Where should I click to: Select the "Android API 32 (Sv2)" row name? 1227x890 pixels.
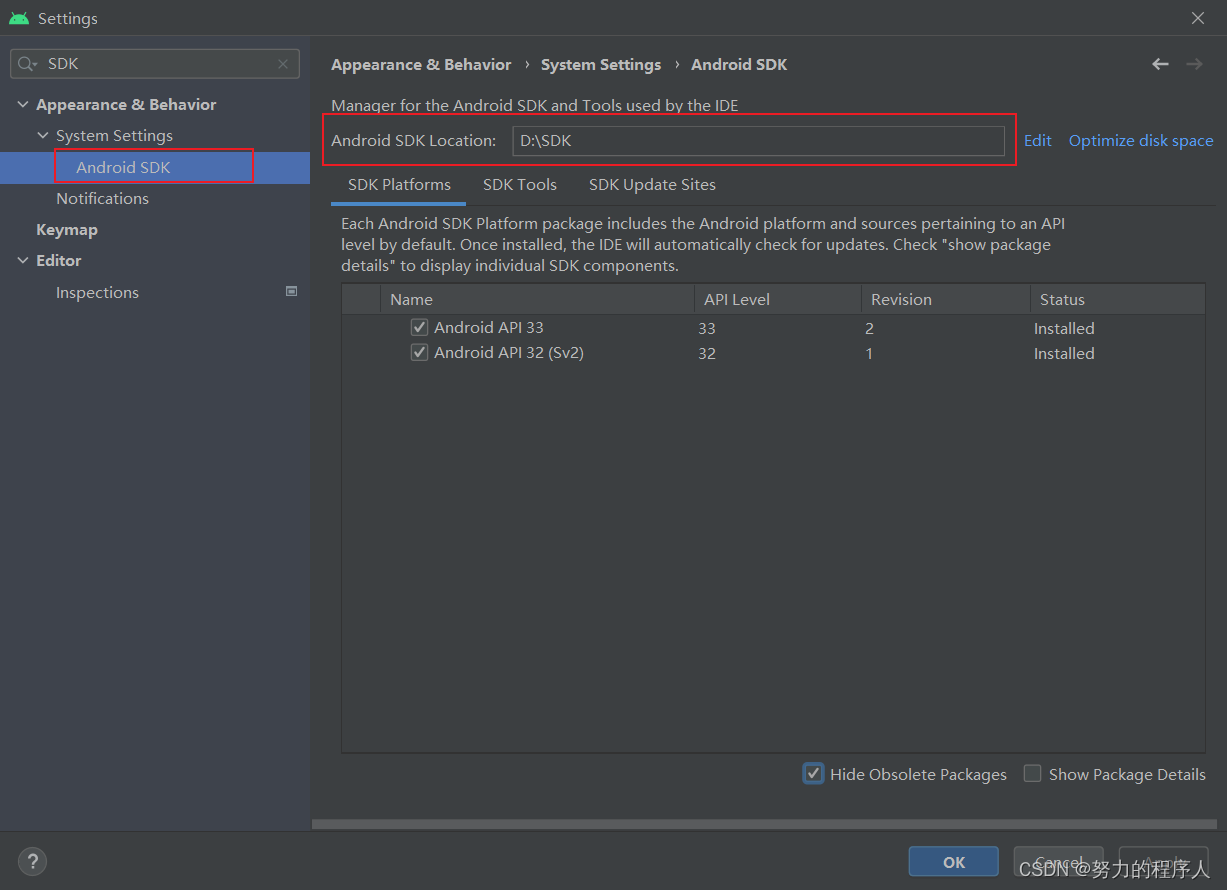(509, 352)
